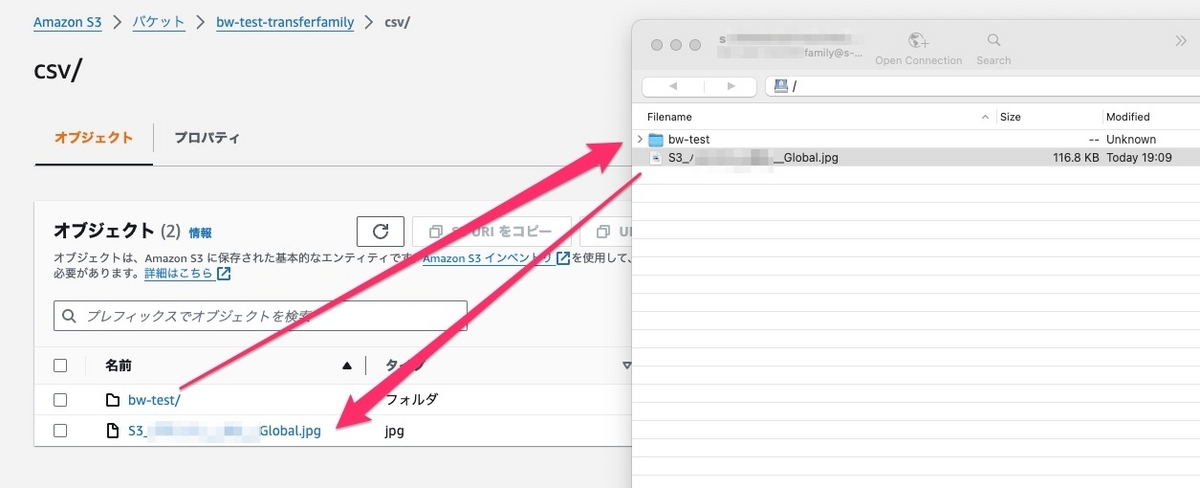Viewport: 1200px width, 488px height.
Task: Sort by Modified column header
Action: click(1128, 117)
